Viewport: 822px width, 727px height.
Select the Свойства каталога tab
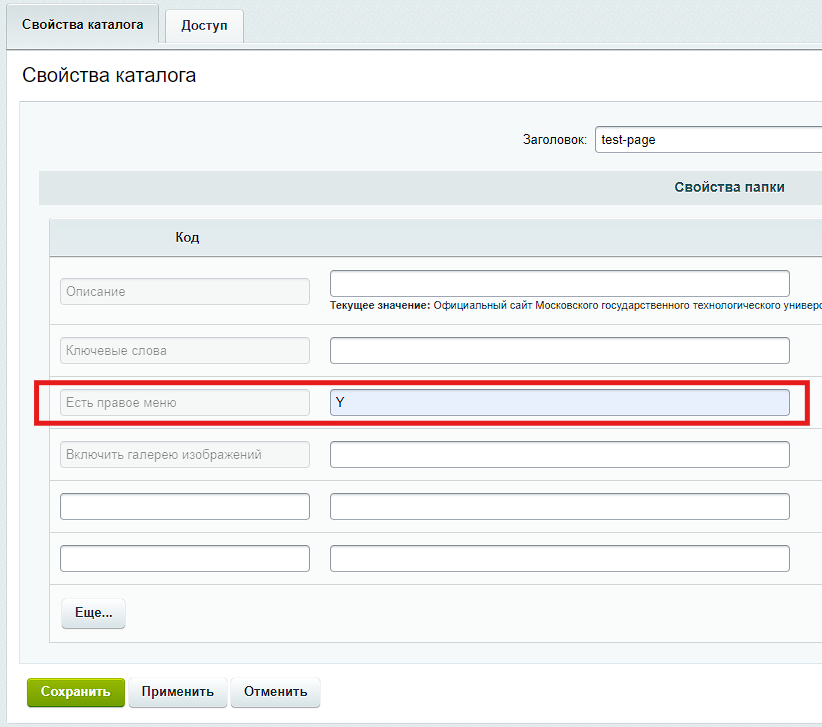[82, 25]
